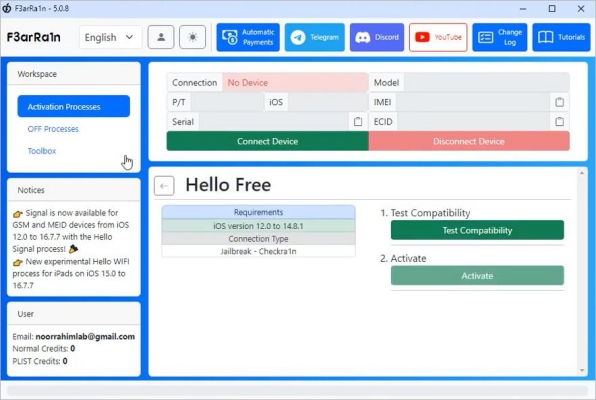Open the Telegram channel button
Screen dimensions: 596x400
[x=314, y=37]
